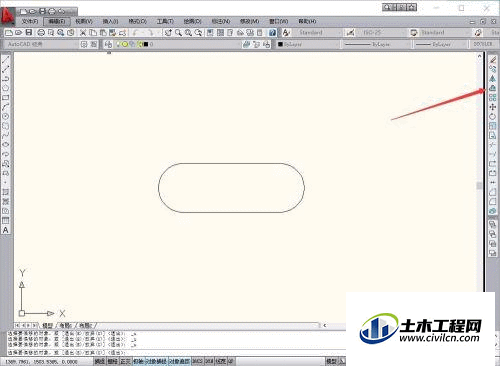The height and width of the screenshot is (366, 500).
Task: Open the ISO-25 dimension style dropdown
Action: [382, 33]
